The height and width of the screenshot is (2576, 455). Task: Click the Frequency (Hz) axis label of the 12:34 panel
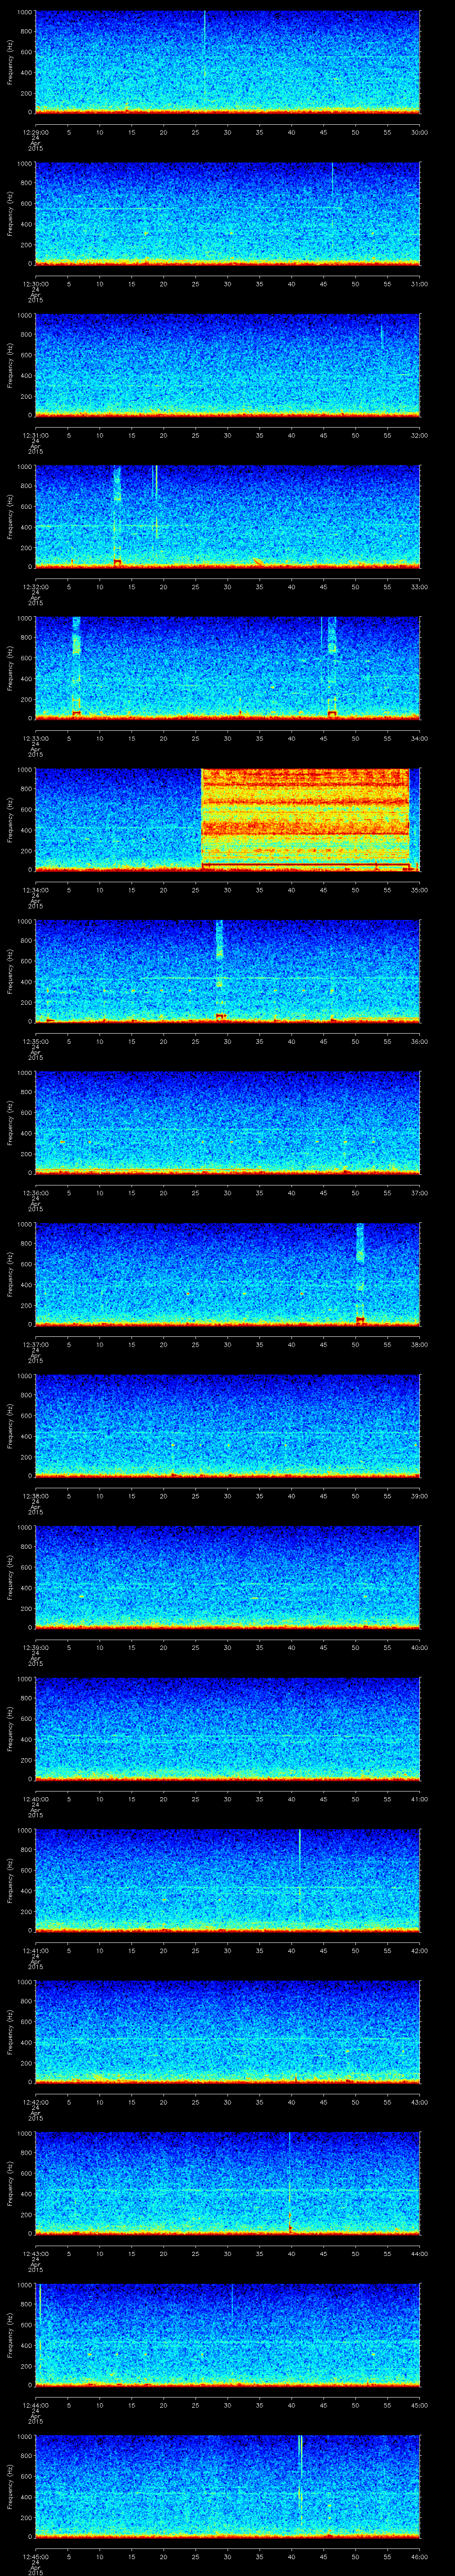coord(11,819)
